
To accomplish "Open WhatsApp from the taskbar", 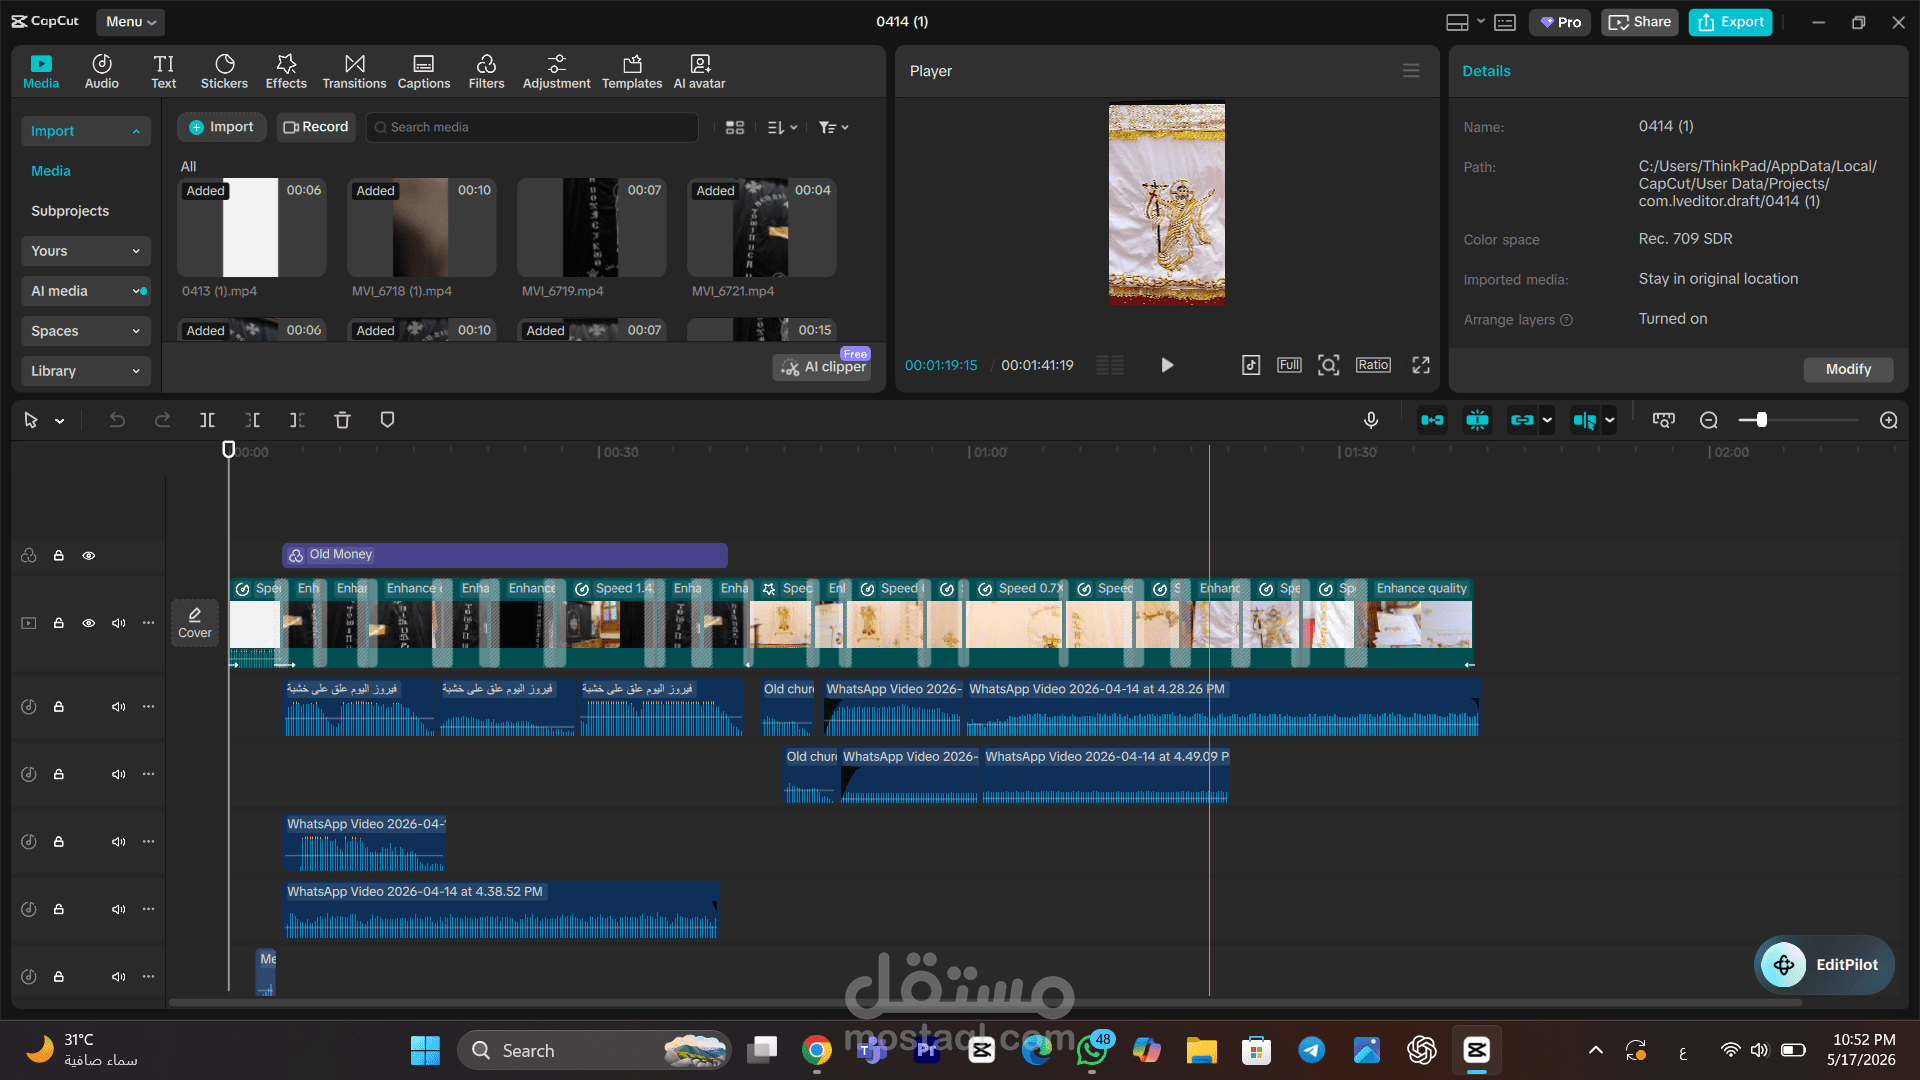I will 1092,1050.
